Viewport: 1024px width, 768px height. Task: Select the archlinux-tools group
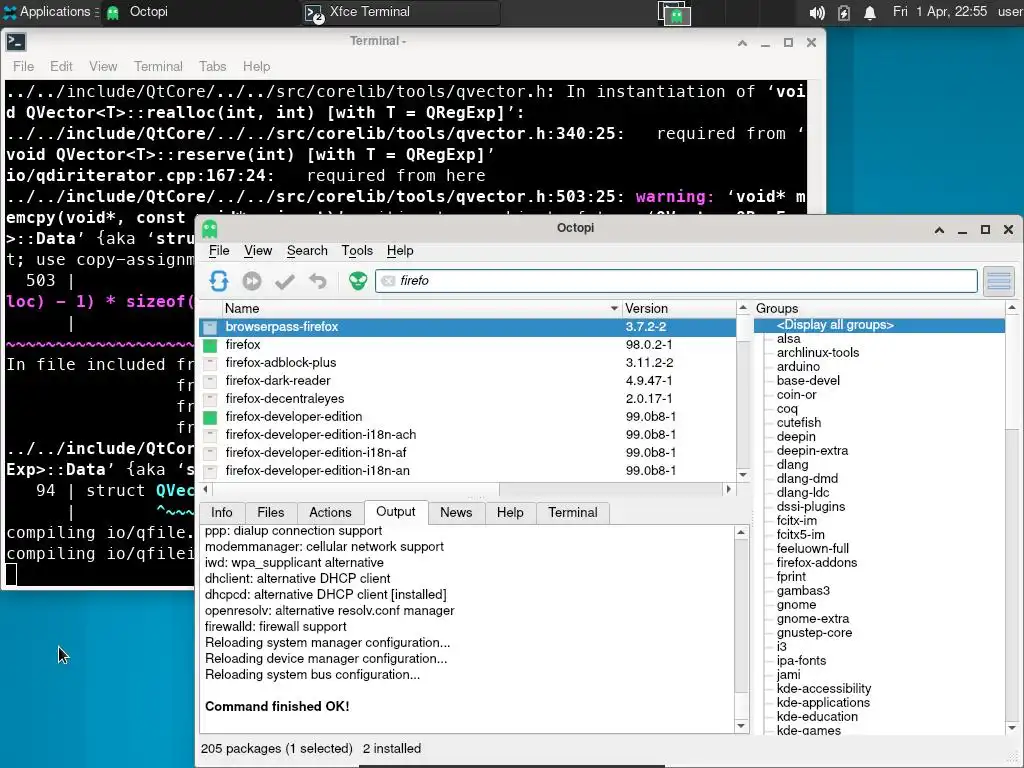[818, 353]
